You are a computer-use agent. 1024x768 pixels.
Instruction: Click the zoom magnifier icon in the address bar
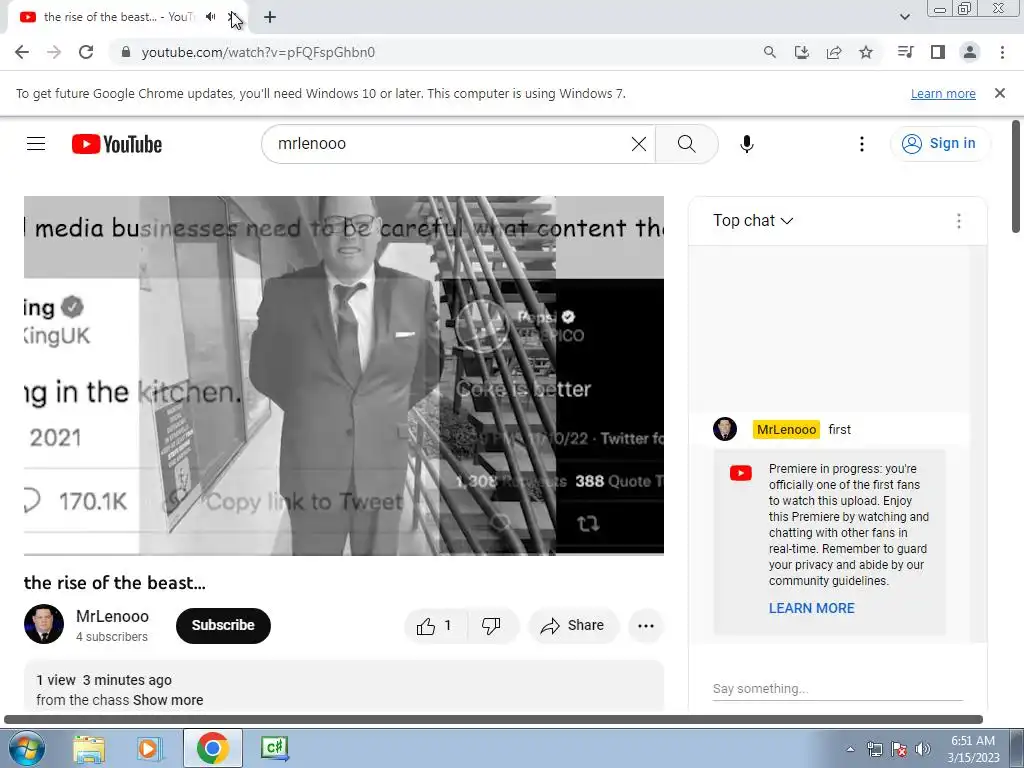click(770, 52)
